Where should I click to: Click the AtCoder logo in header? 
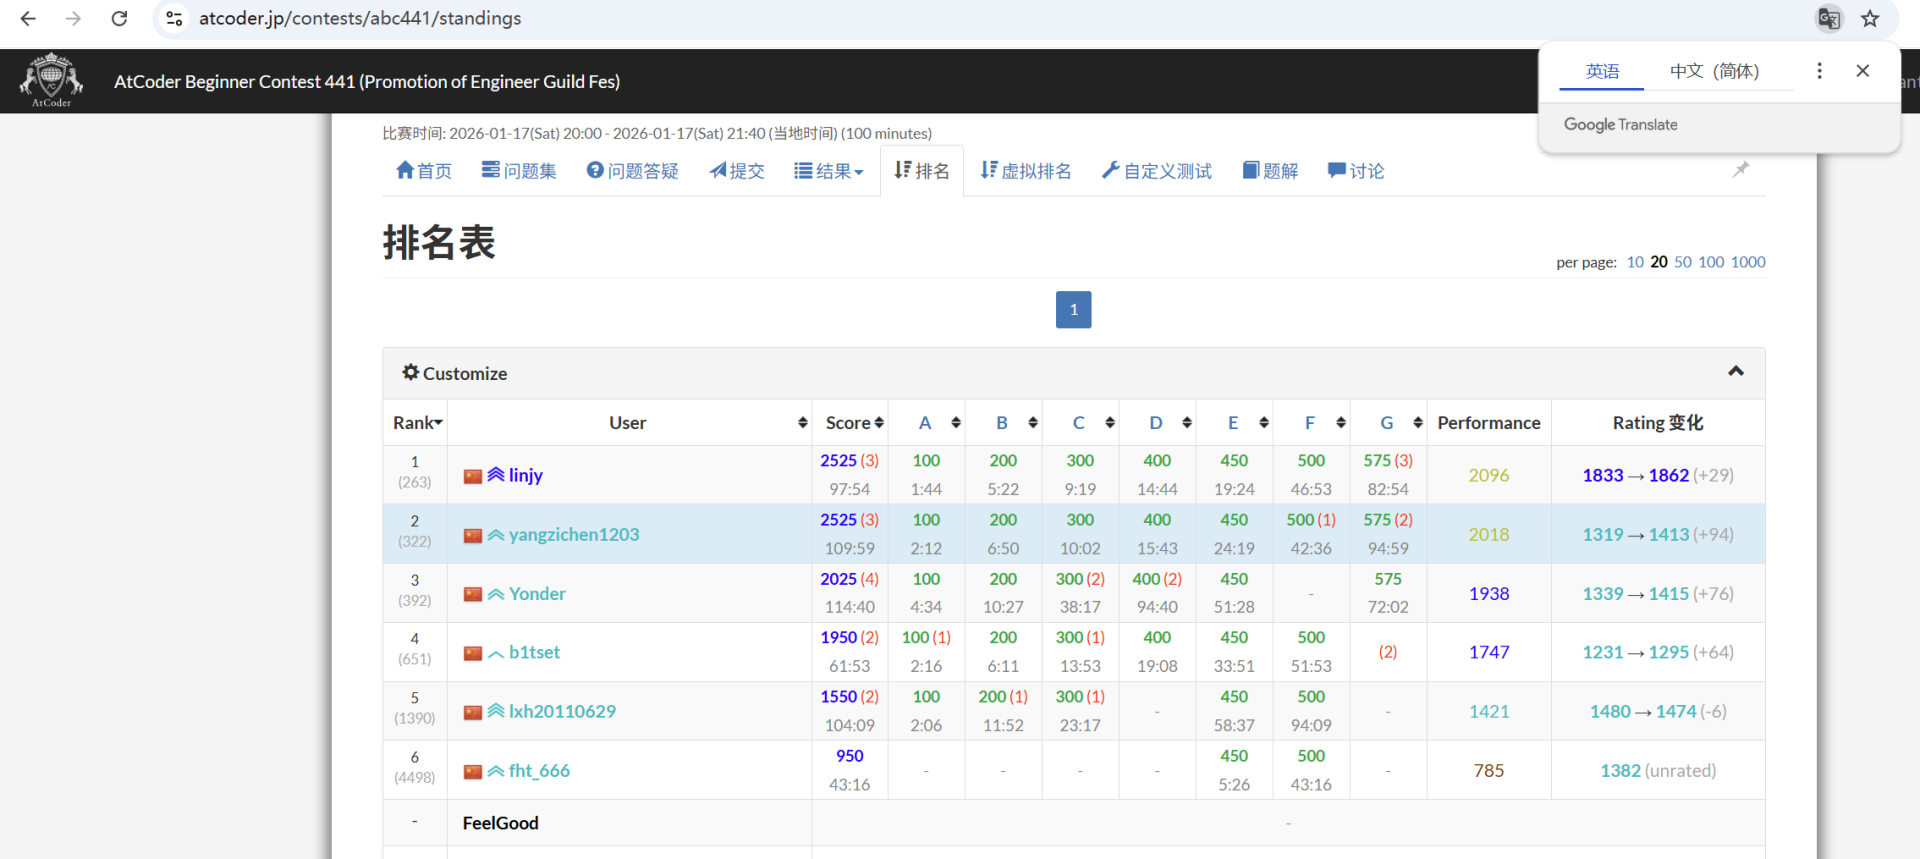tap(51, 80)
